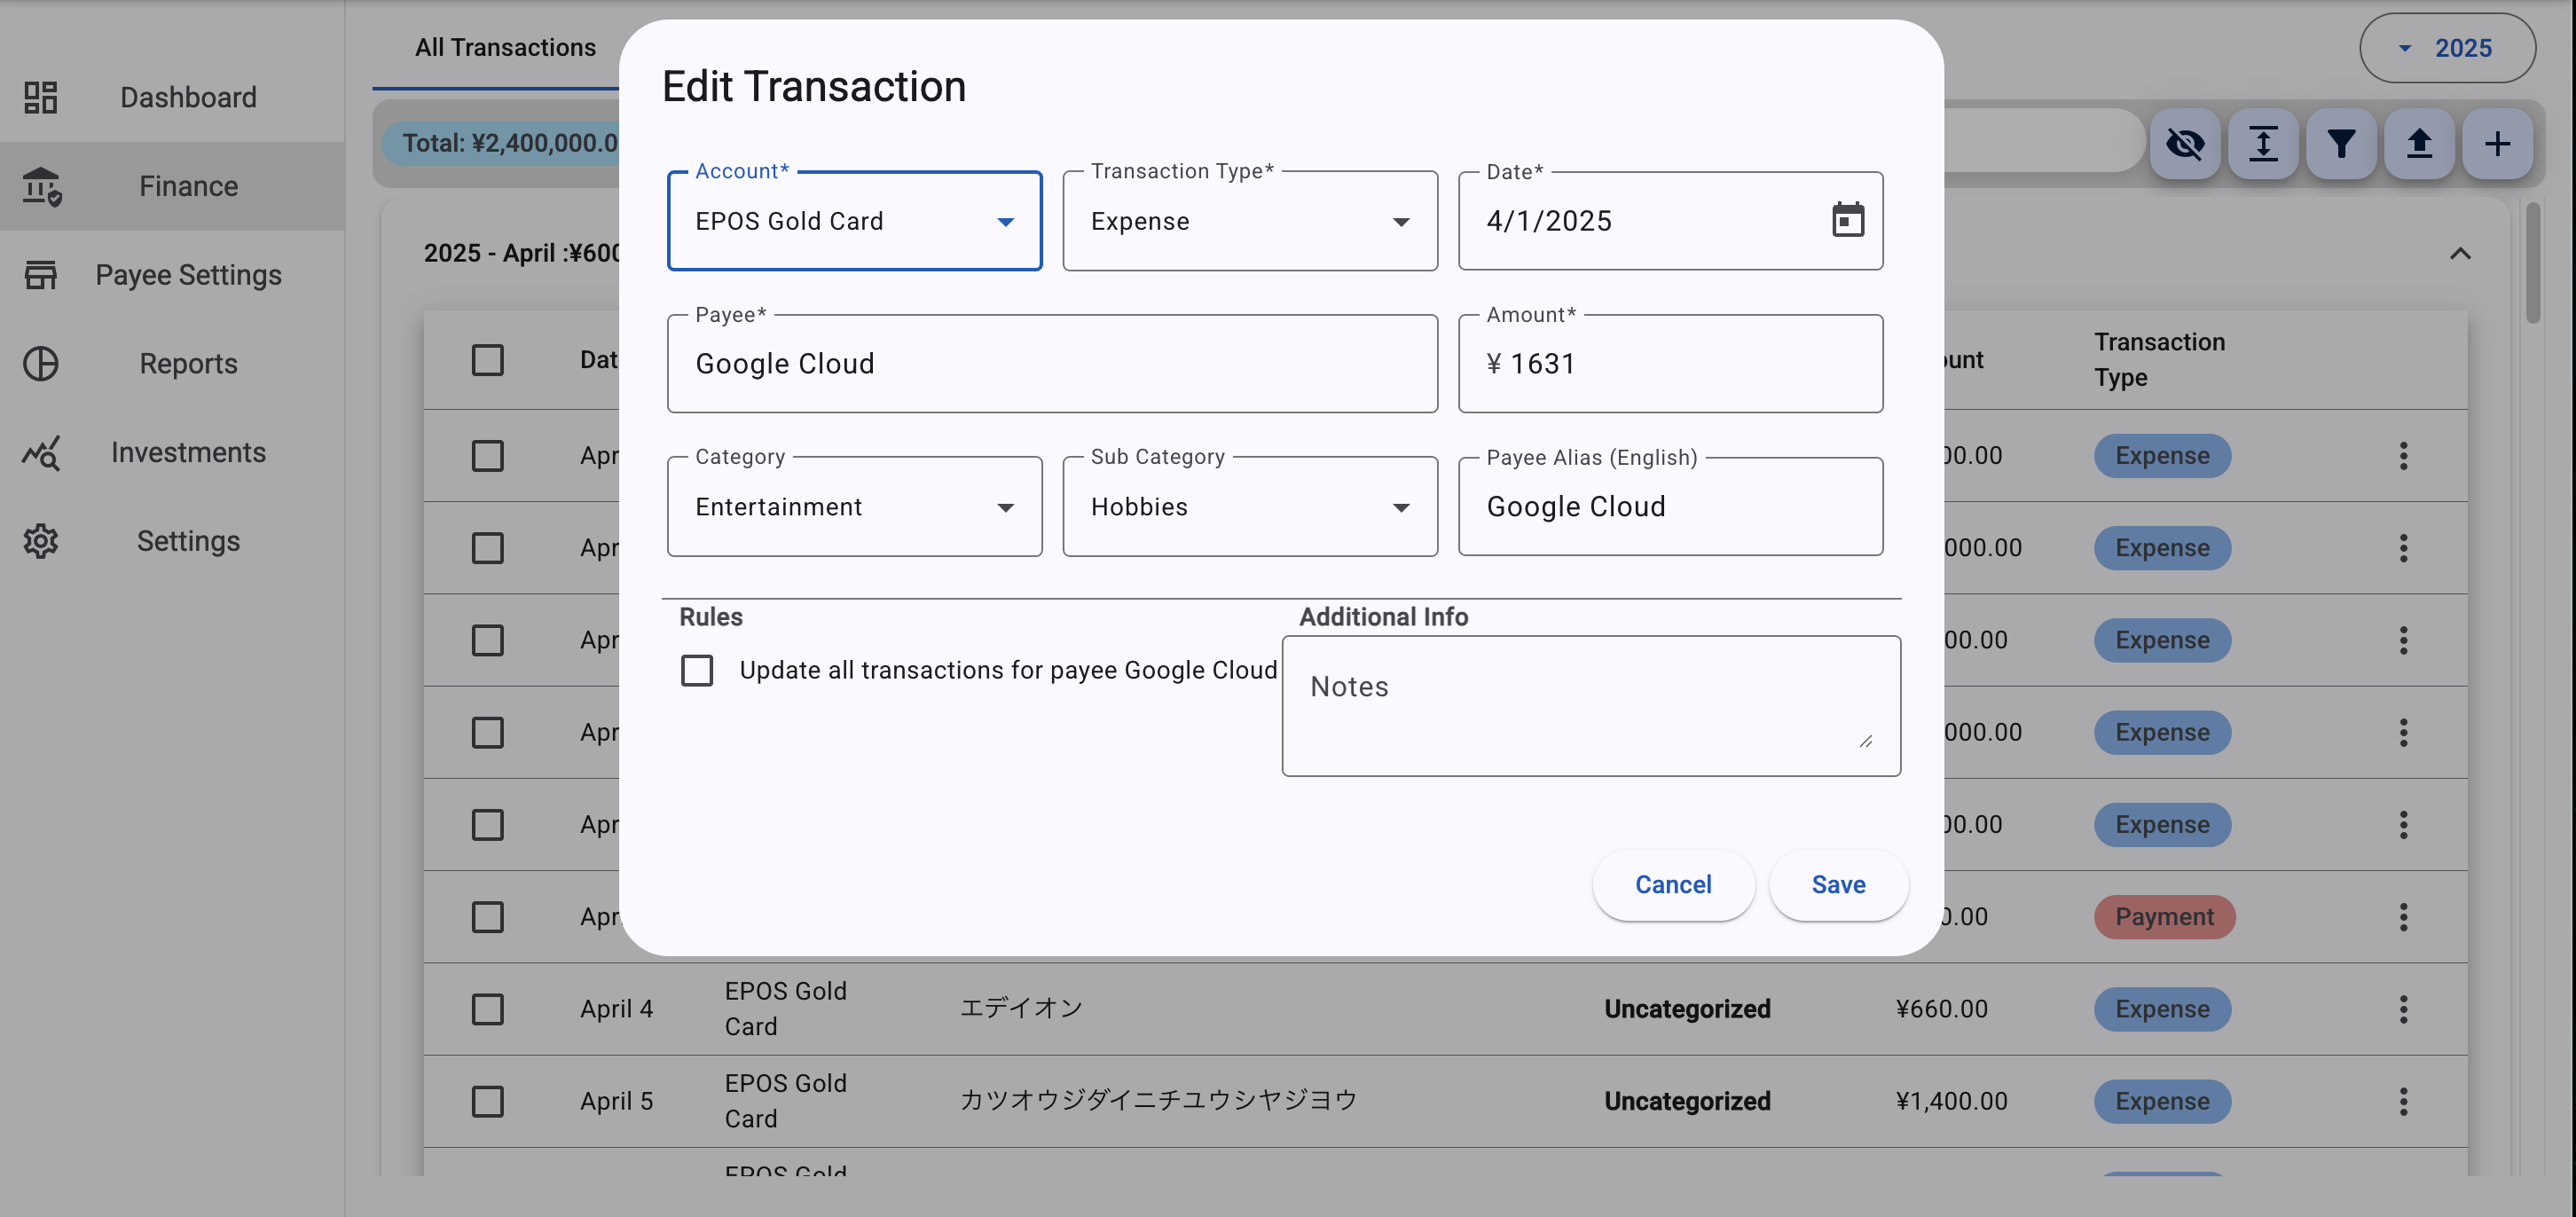The height and width of the screenshot is (1217, 2576).
Task: Open three-dot menu for ¥1,400.00 row
Action: (x=2403, y=1101)
